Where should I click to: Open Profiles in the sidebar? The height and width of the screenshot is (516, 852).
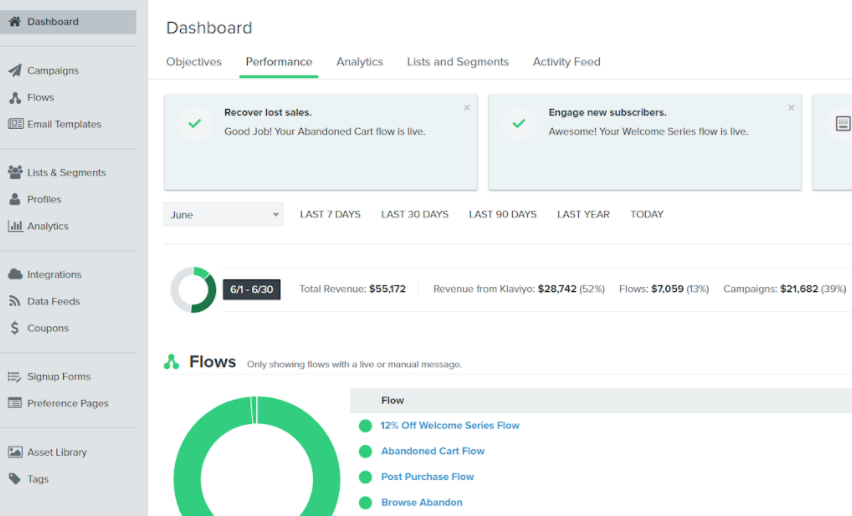tap(44, 199)
